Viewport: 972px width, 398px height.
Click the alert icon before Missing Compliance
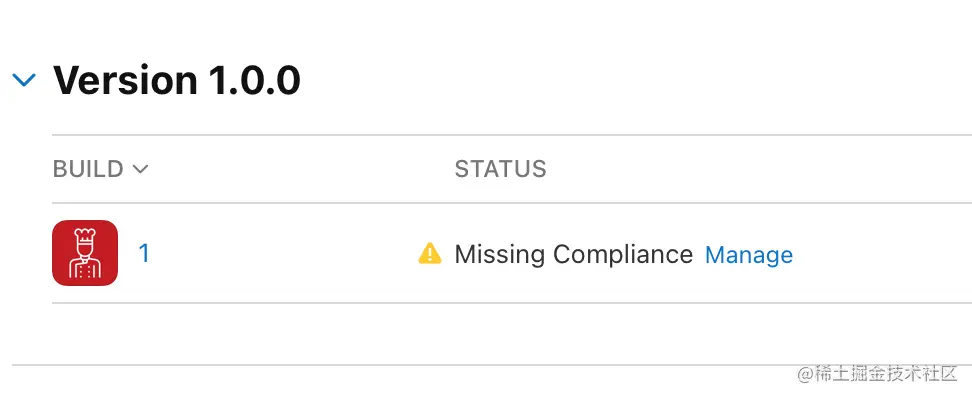click(430, 254)
